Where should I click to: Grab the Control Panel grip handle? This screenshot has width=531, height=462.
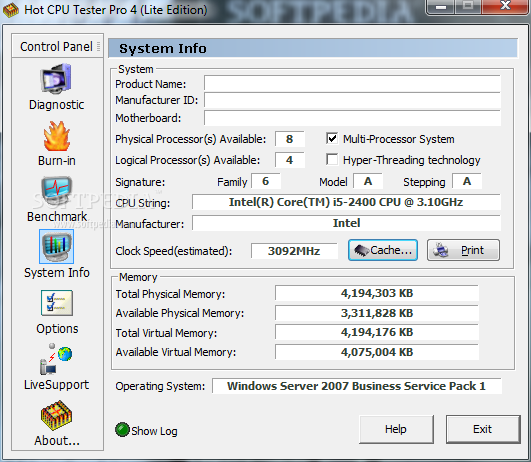point(99,46)
